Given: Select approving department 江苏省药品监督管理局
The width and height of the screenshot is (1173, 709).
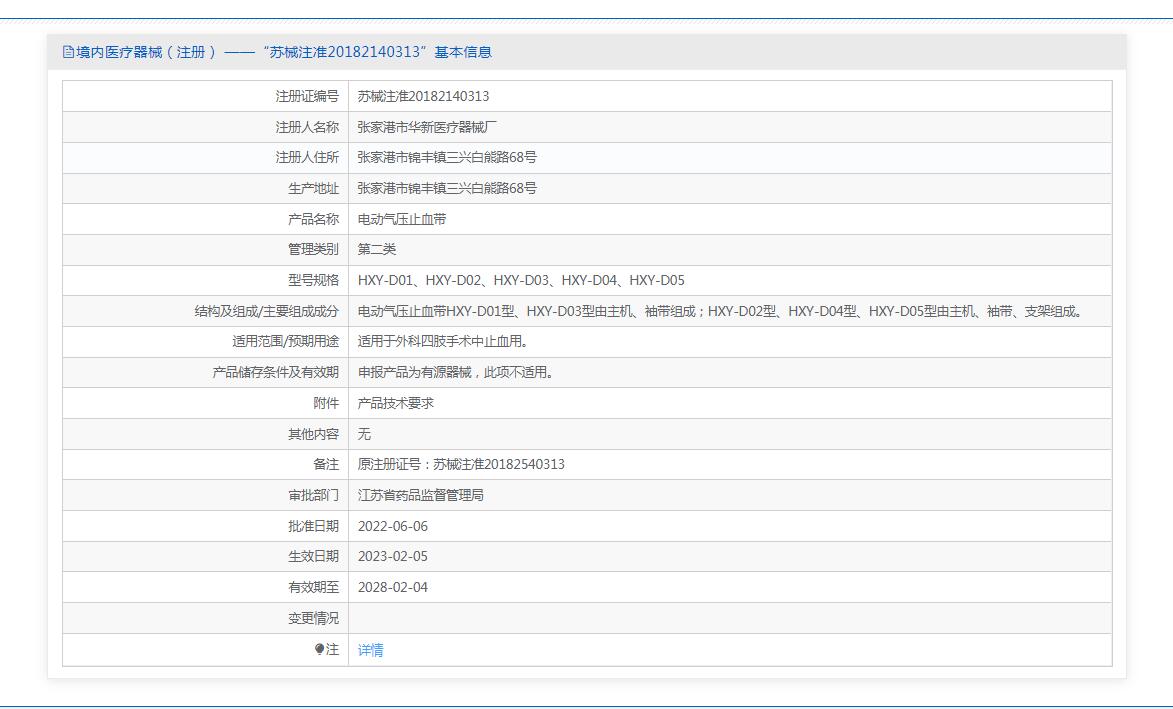Looking at the screenshot, I should coord(420,495).
